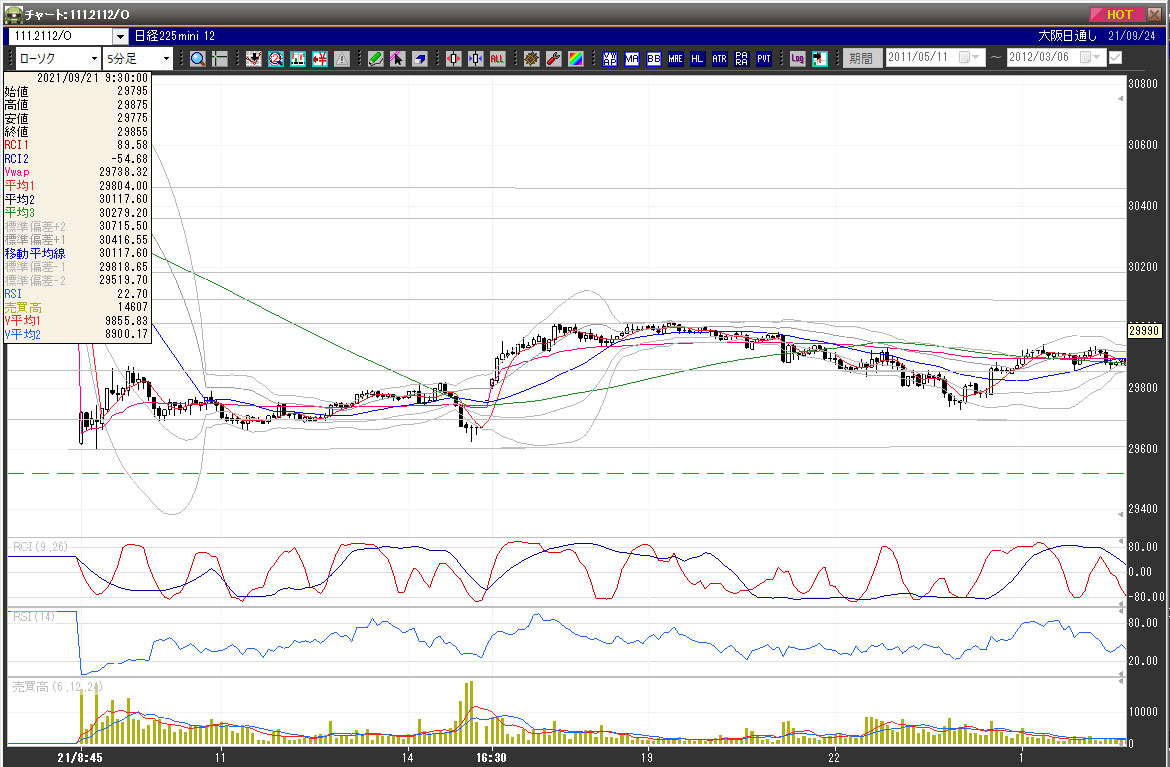1170x767 pixels.
Task: Open the start date calendar dropdown
Action: [x=969, y=57]
